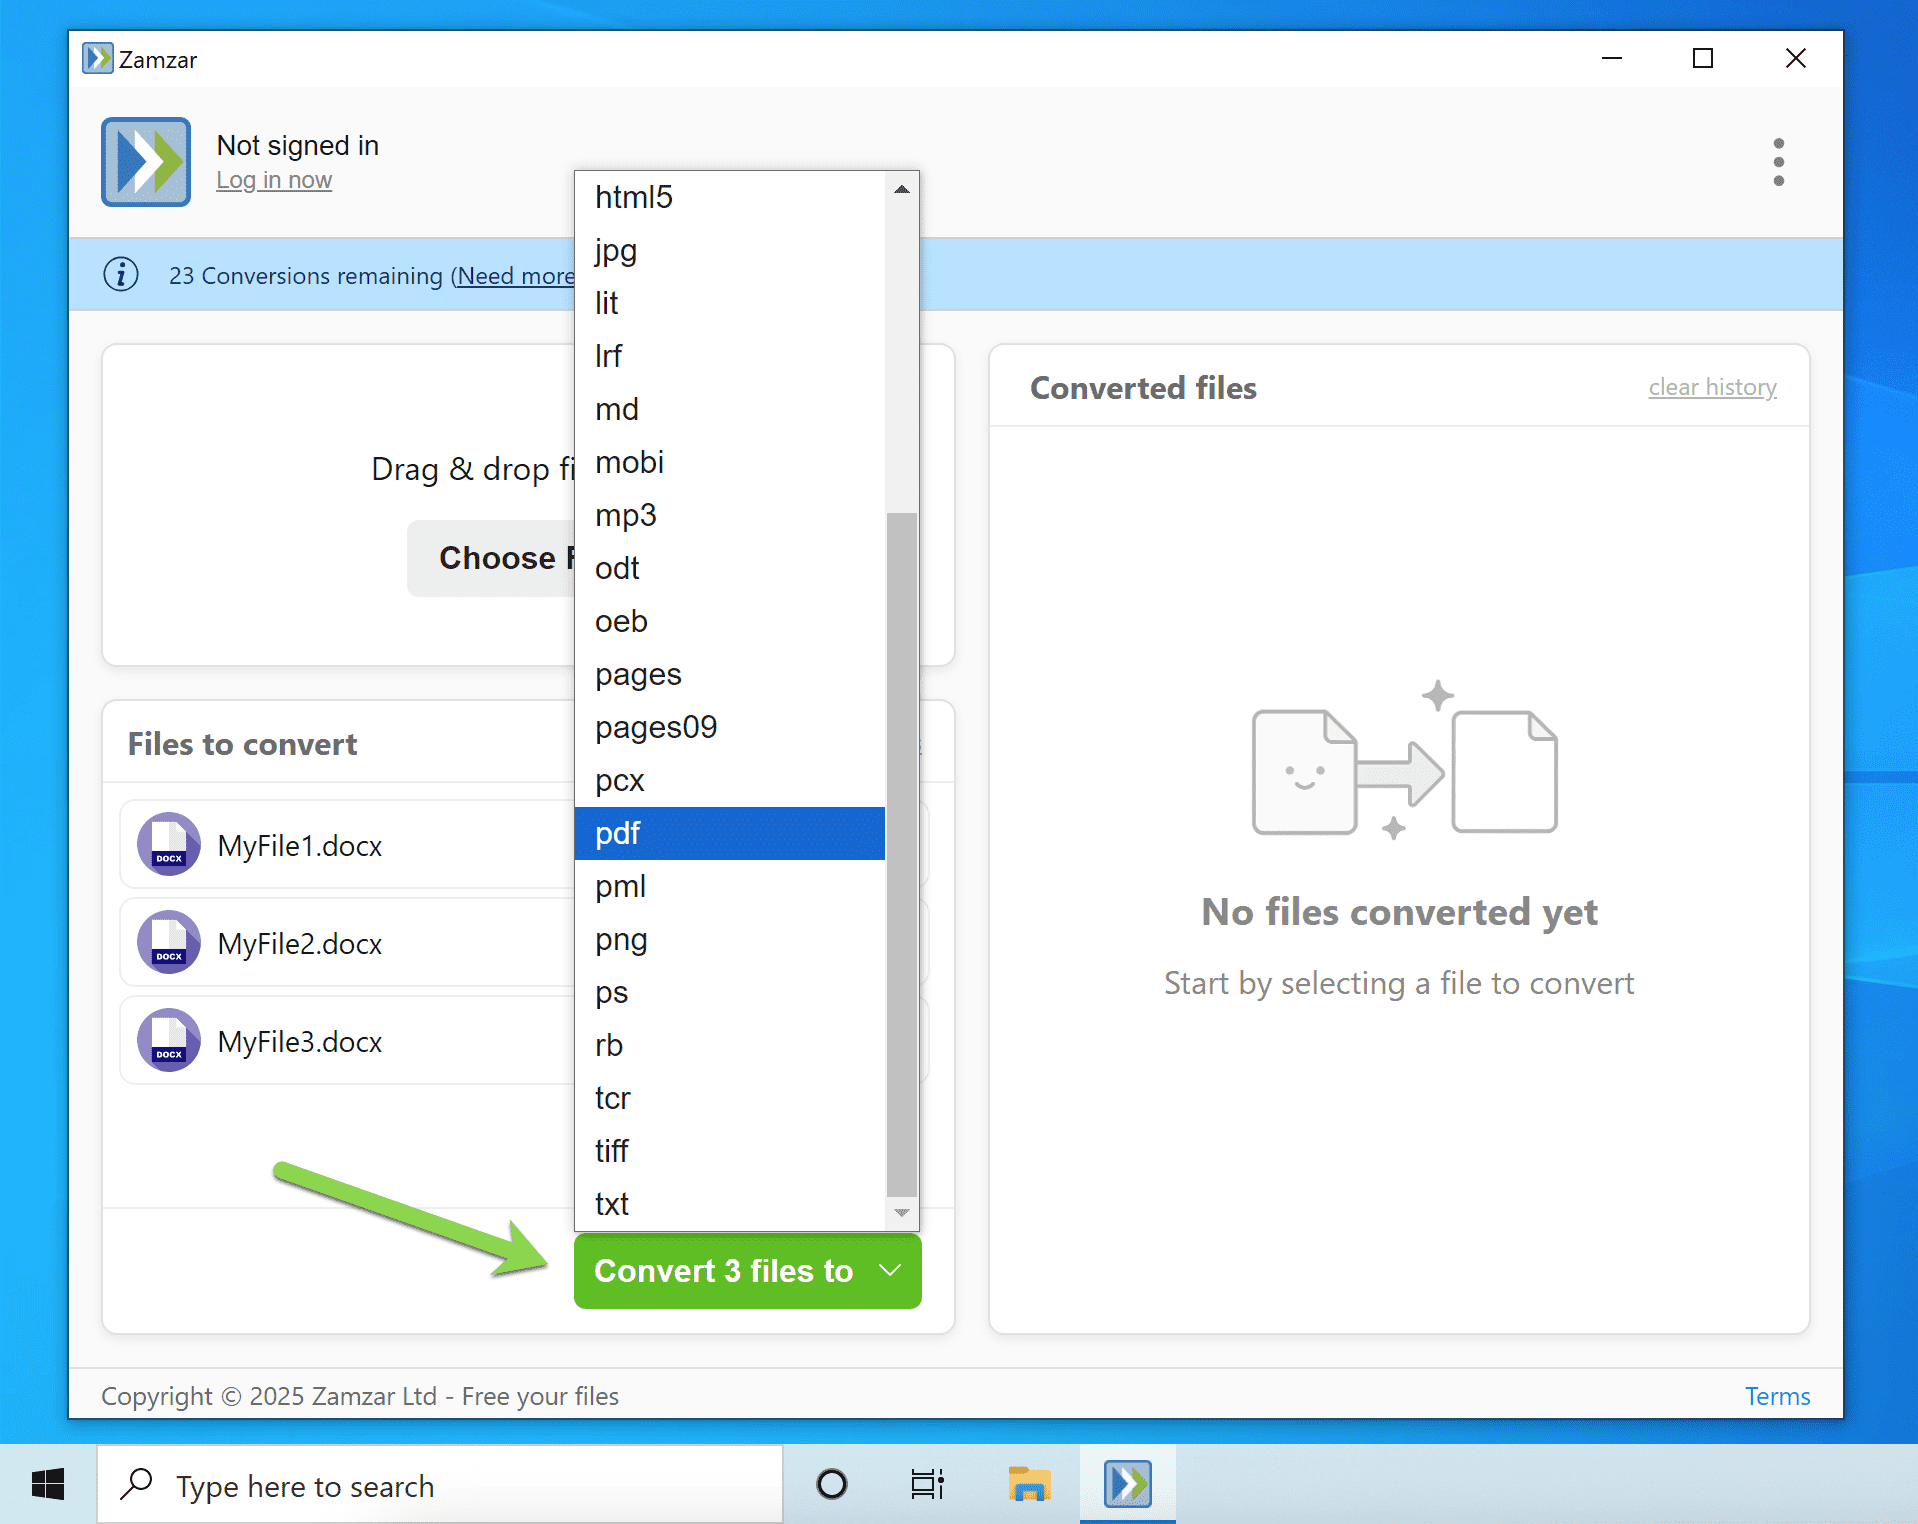Open the three-dot options menu
Screen dimensions: 1918x1524
(1778, 162)
